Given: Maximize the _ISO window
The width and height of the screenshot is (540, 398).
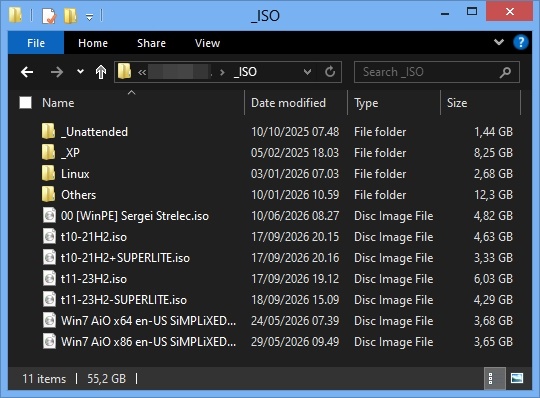Looking at the screenshot, I should (472, 12).
